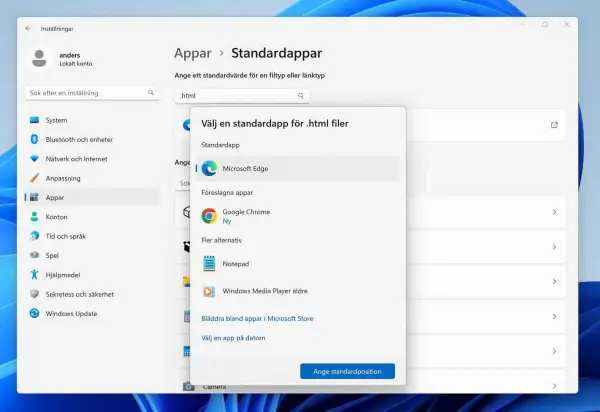Open Bläddra bland appar i Microsoft Store

(x=257, y=318)
